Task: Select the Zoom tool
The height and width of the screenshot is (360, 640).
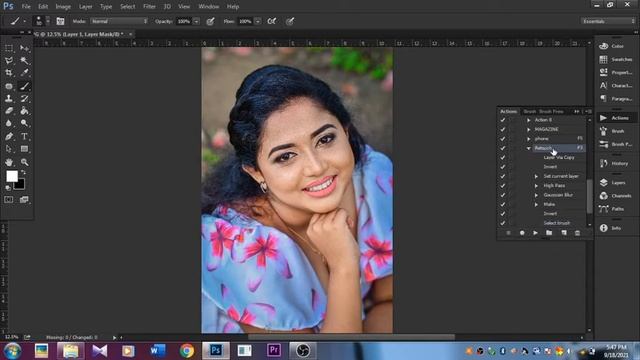Action: coord(24,162)
